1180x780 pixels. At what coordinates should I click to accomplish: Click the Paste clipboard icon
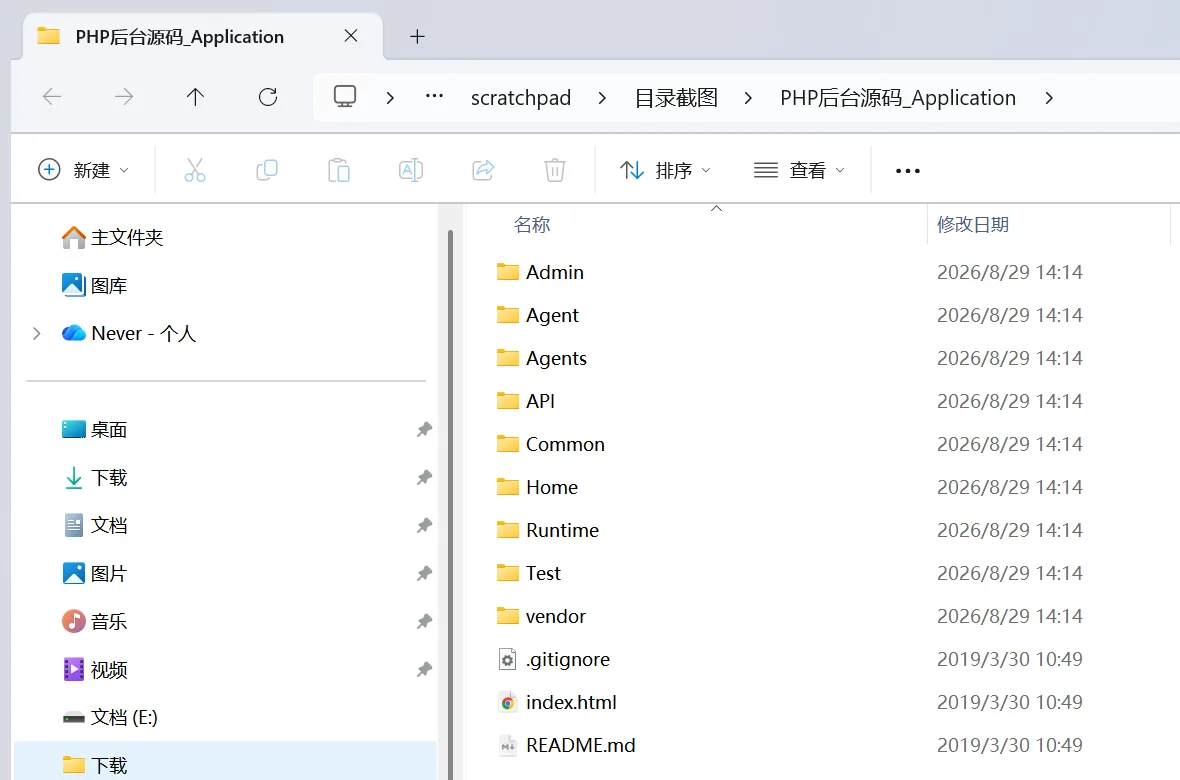point(339,170)
